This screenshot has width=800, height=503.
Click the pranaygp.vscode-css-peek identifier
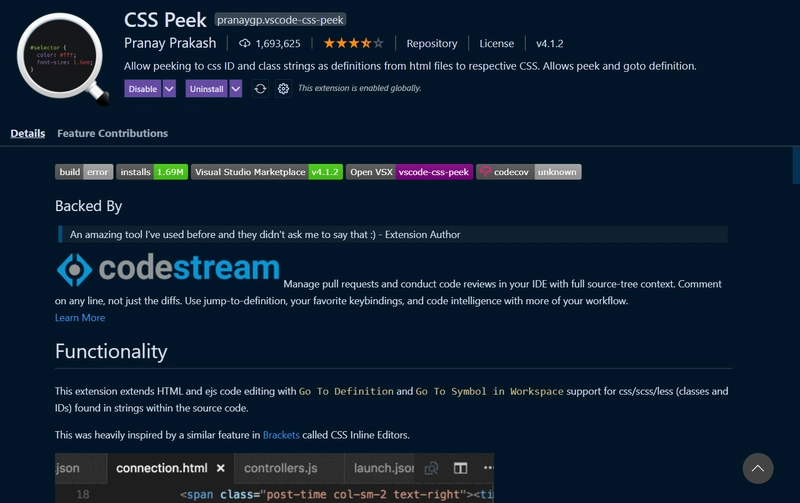[x=280, y=20]
